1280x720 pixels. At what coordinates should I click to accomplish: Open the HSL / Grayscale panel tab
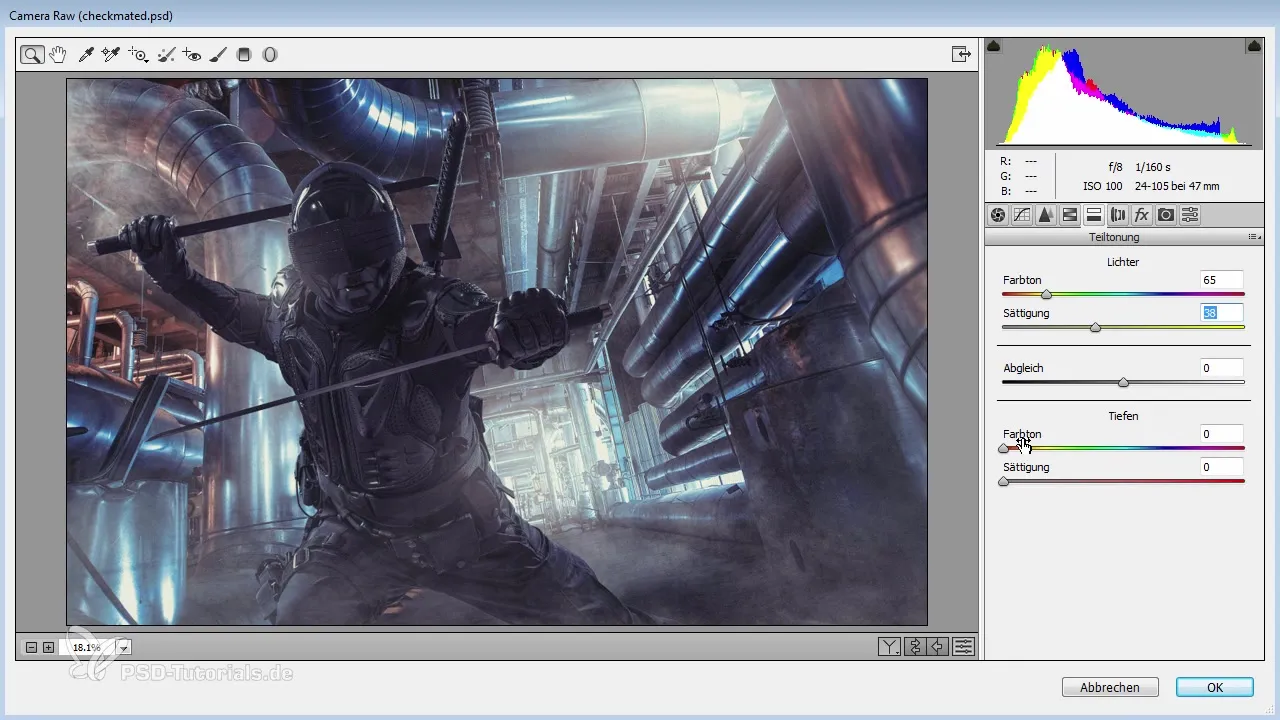click(x=1070, y=215)
